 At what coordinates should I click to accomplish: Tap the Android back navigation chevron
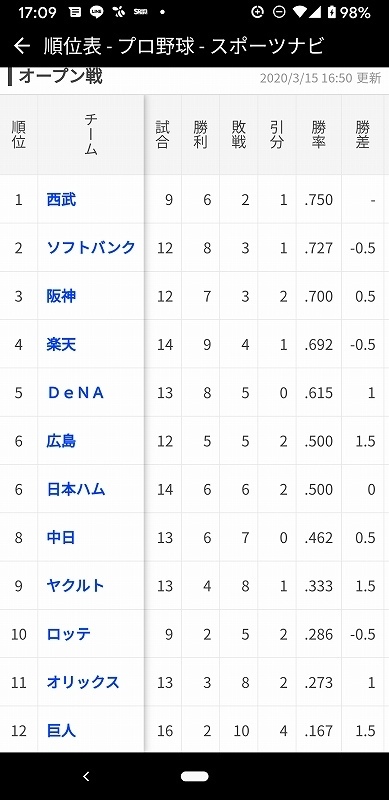click(86, 777)
